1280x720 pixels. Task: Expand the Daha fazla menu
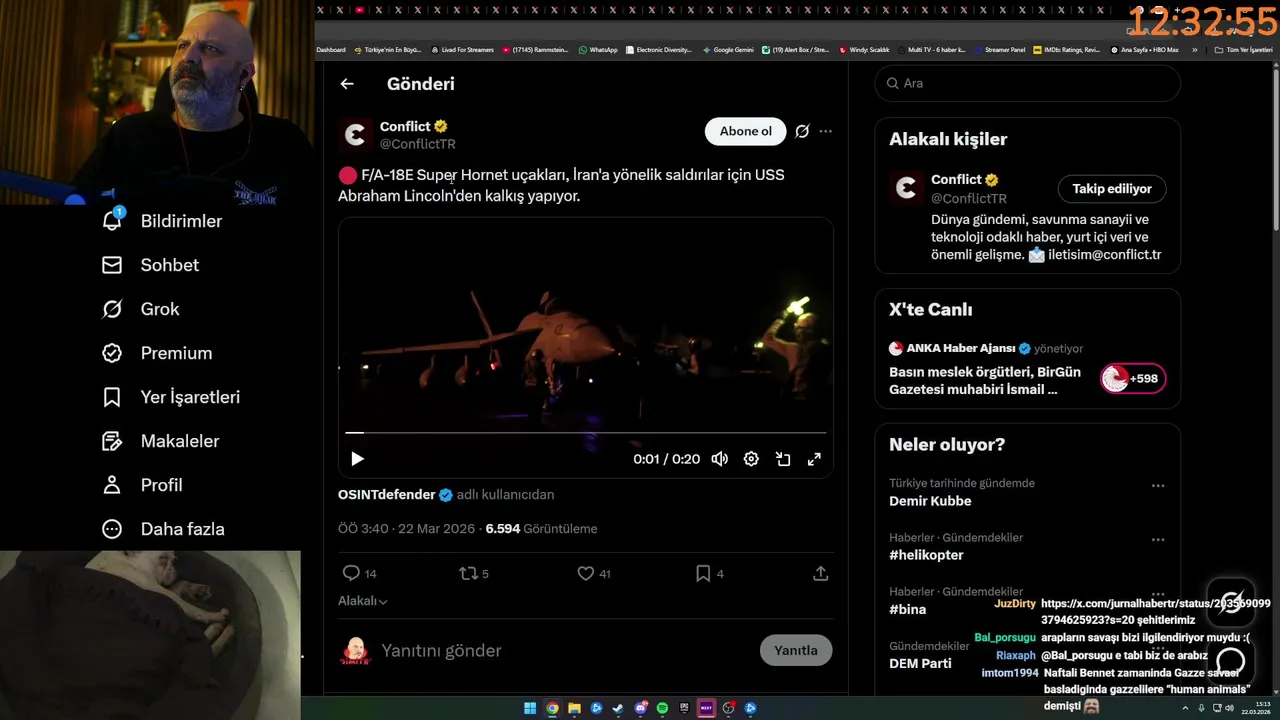point(163,529)
